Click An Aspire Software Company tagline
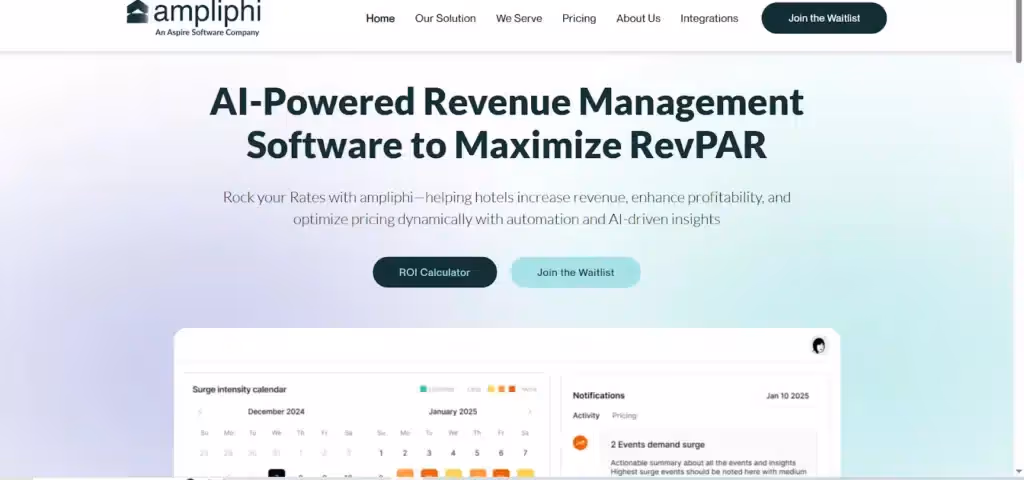 [x=207, y=32]
